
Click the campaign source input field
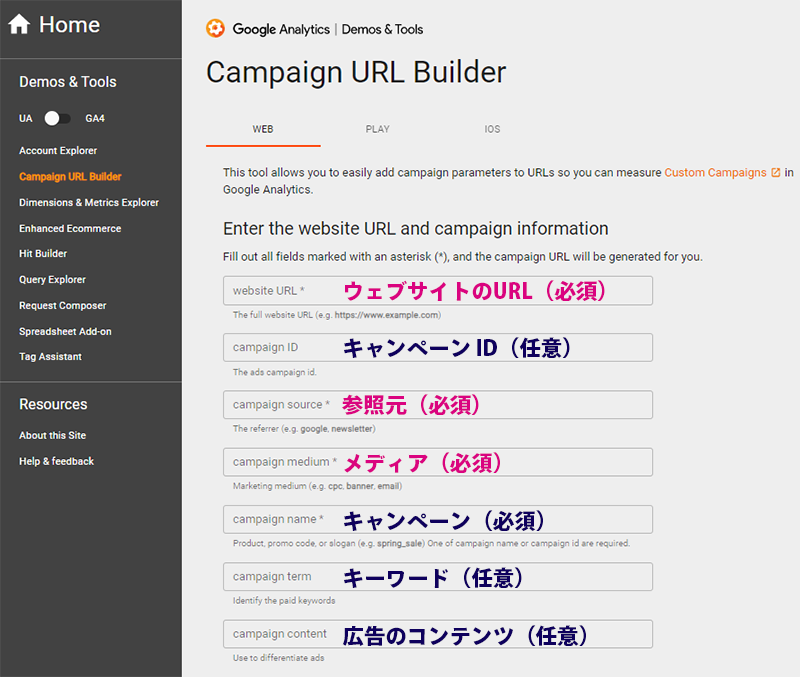click(438, 405)
